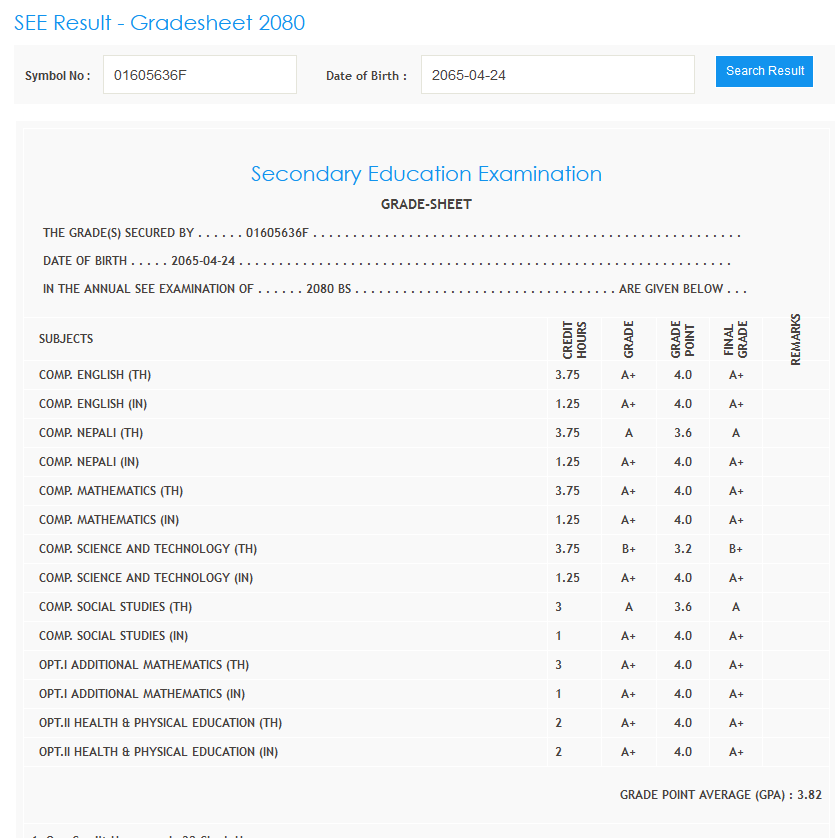Screen dimensions: 835x838
Task: Click the FINAL GRADE column header
Action: point(736,340)
